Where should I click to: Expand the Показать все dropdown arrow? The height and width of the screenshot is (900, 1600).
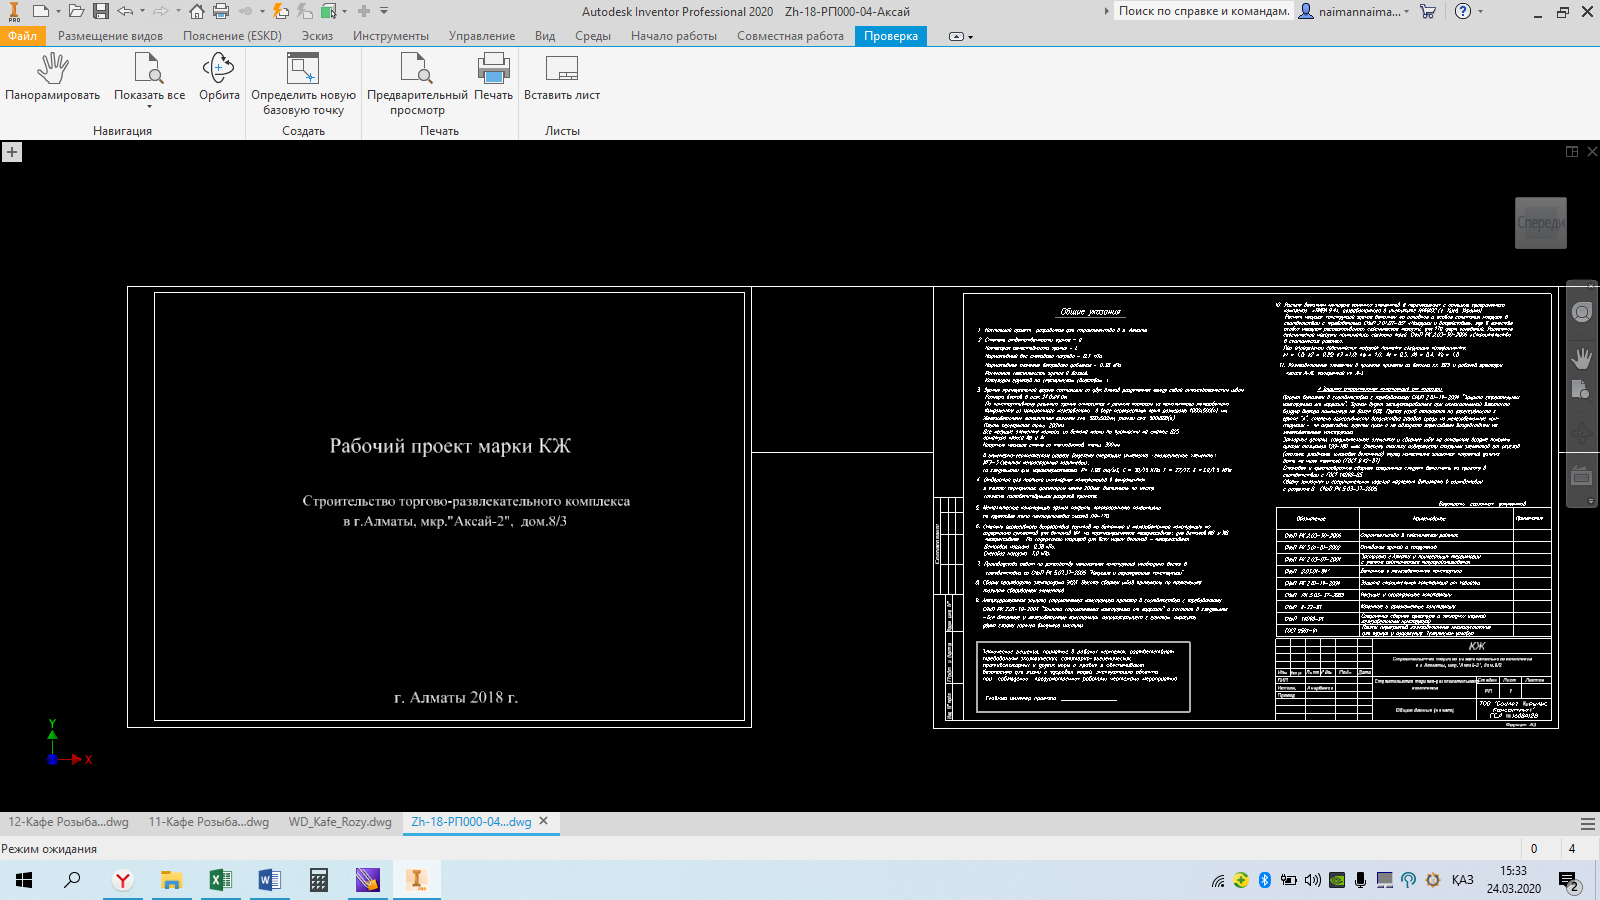(149, 107)
